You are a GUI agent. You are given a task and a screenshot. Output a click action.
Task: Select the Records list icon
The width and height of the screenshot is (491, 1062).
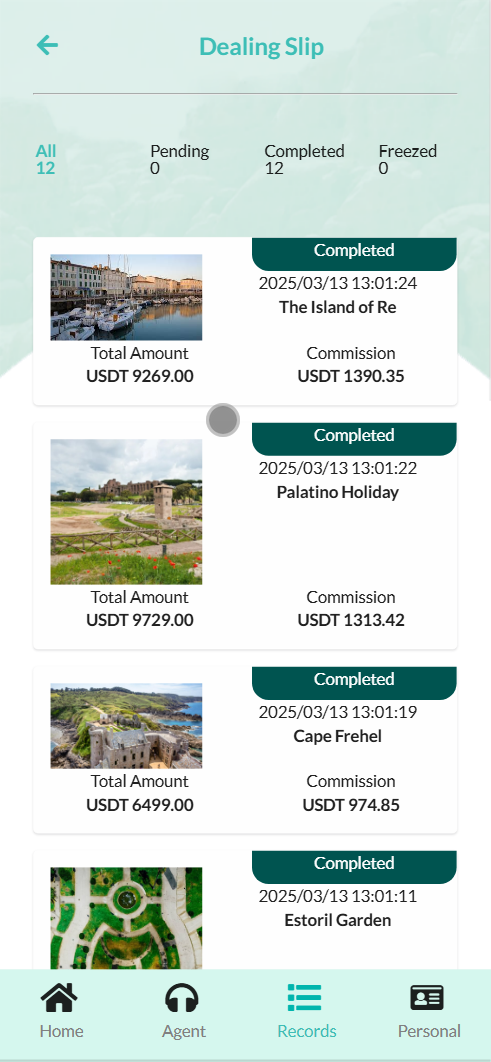305,998
